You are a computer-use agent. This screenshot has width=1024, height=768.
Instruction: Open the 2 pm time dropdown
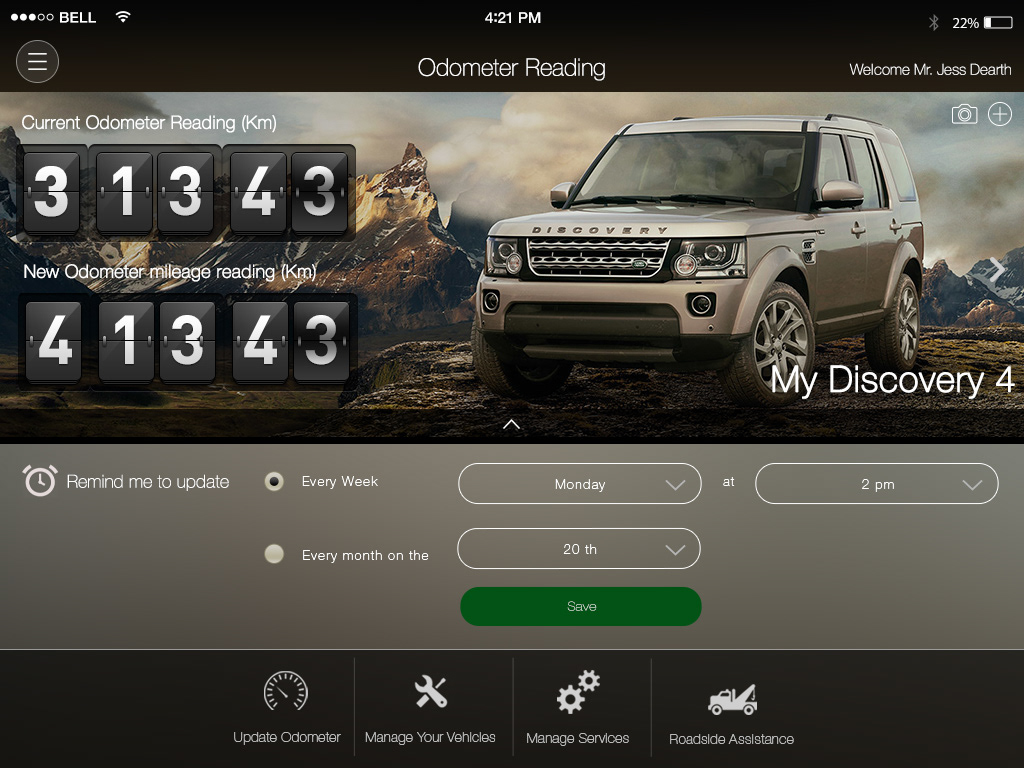[x=876, y=484]
